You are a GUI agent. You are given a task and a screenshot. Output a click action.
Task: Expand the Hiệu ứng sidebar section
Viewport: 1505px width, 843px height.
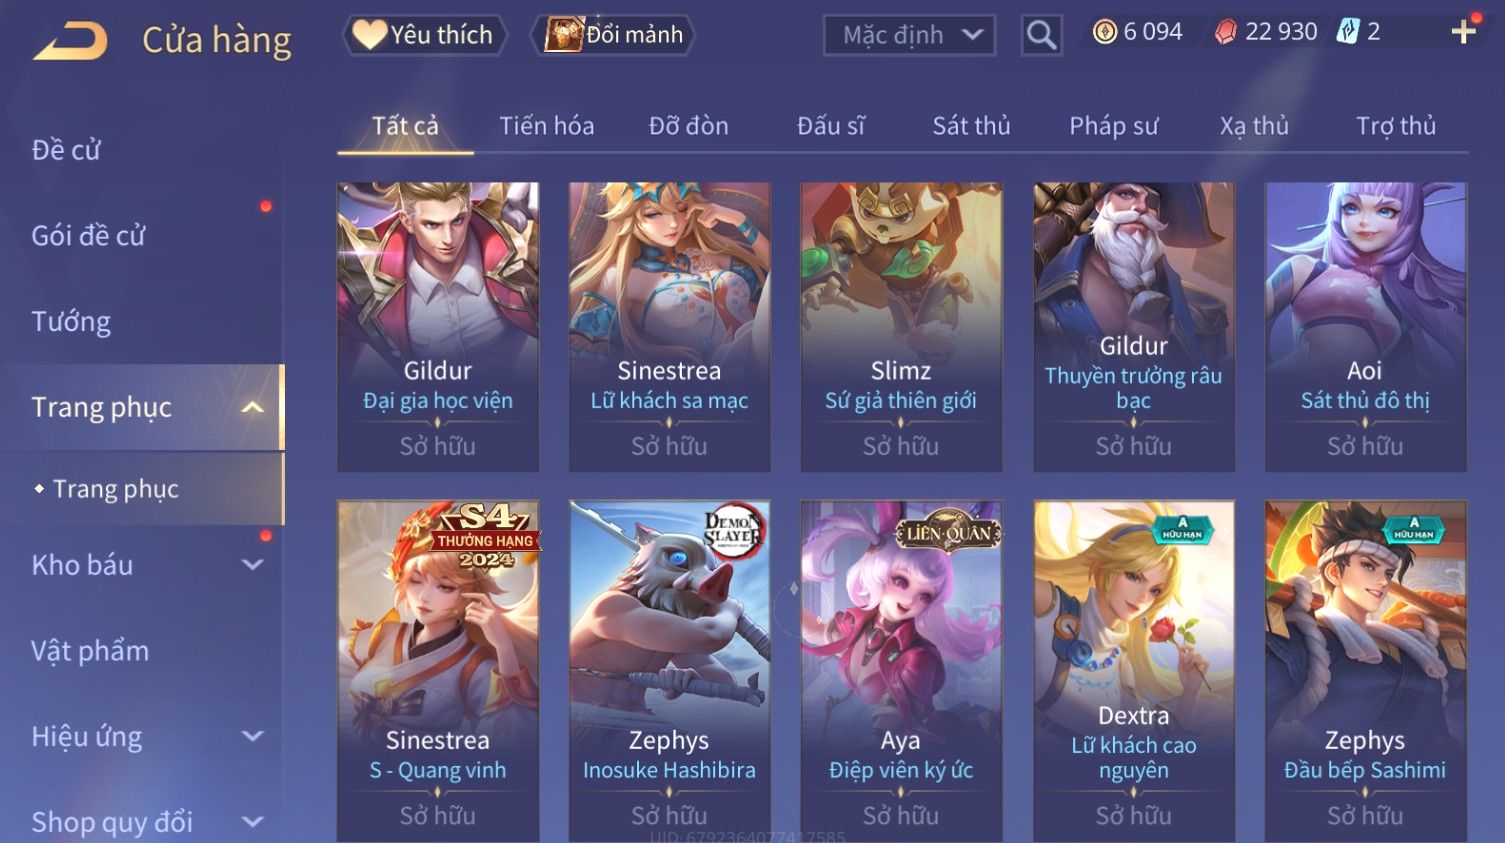pos(253,736)
